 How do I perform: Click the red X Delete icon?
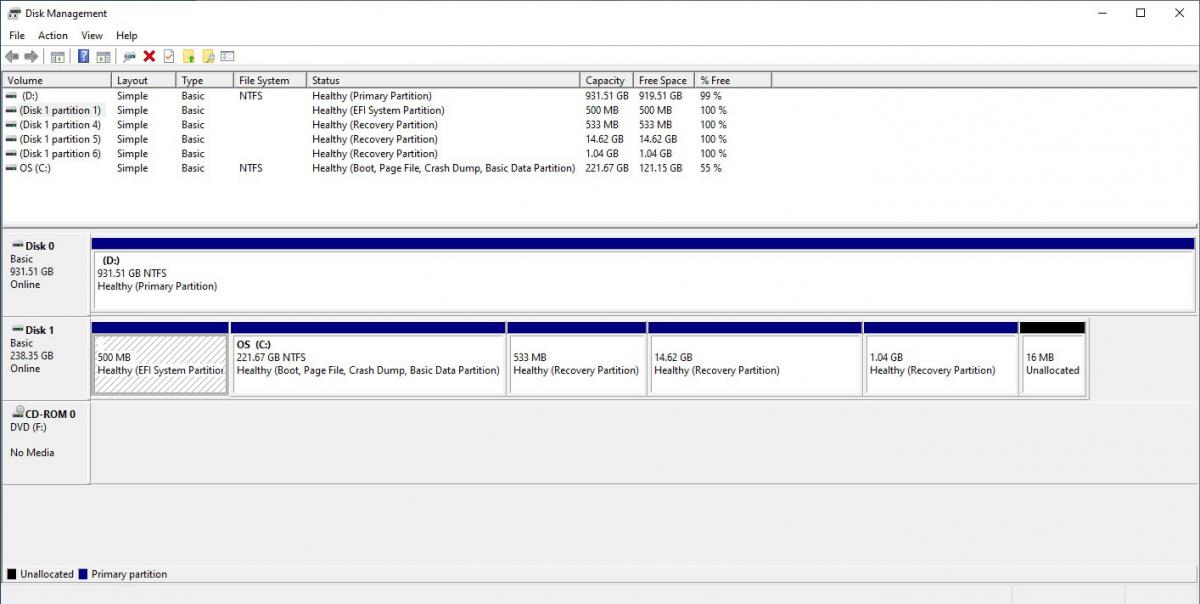click(149, 57)
